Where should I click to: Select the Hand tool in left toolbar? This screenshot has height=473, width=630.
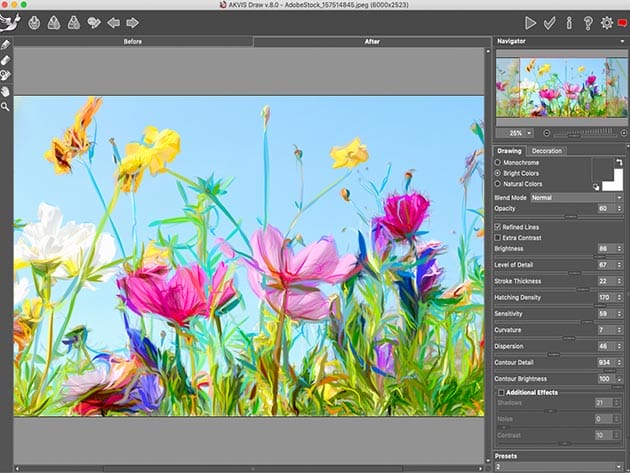coord(6,89)
